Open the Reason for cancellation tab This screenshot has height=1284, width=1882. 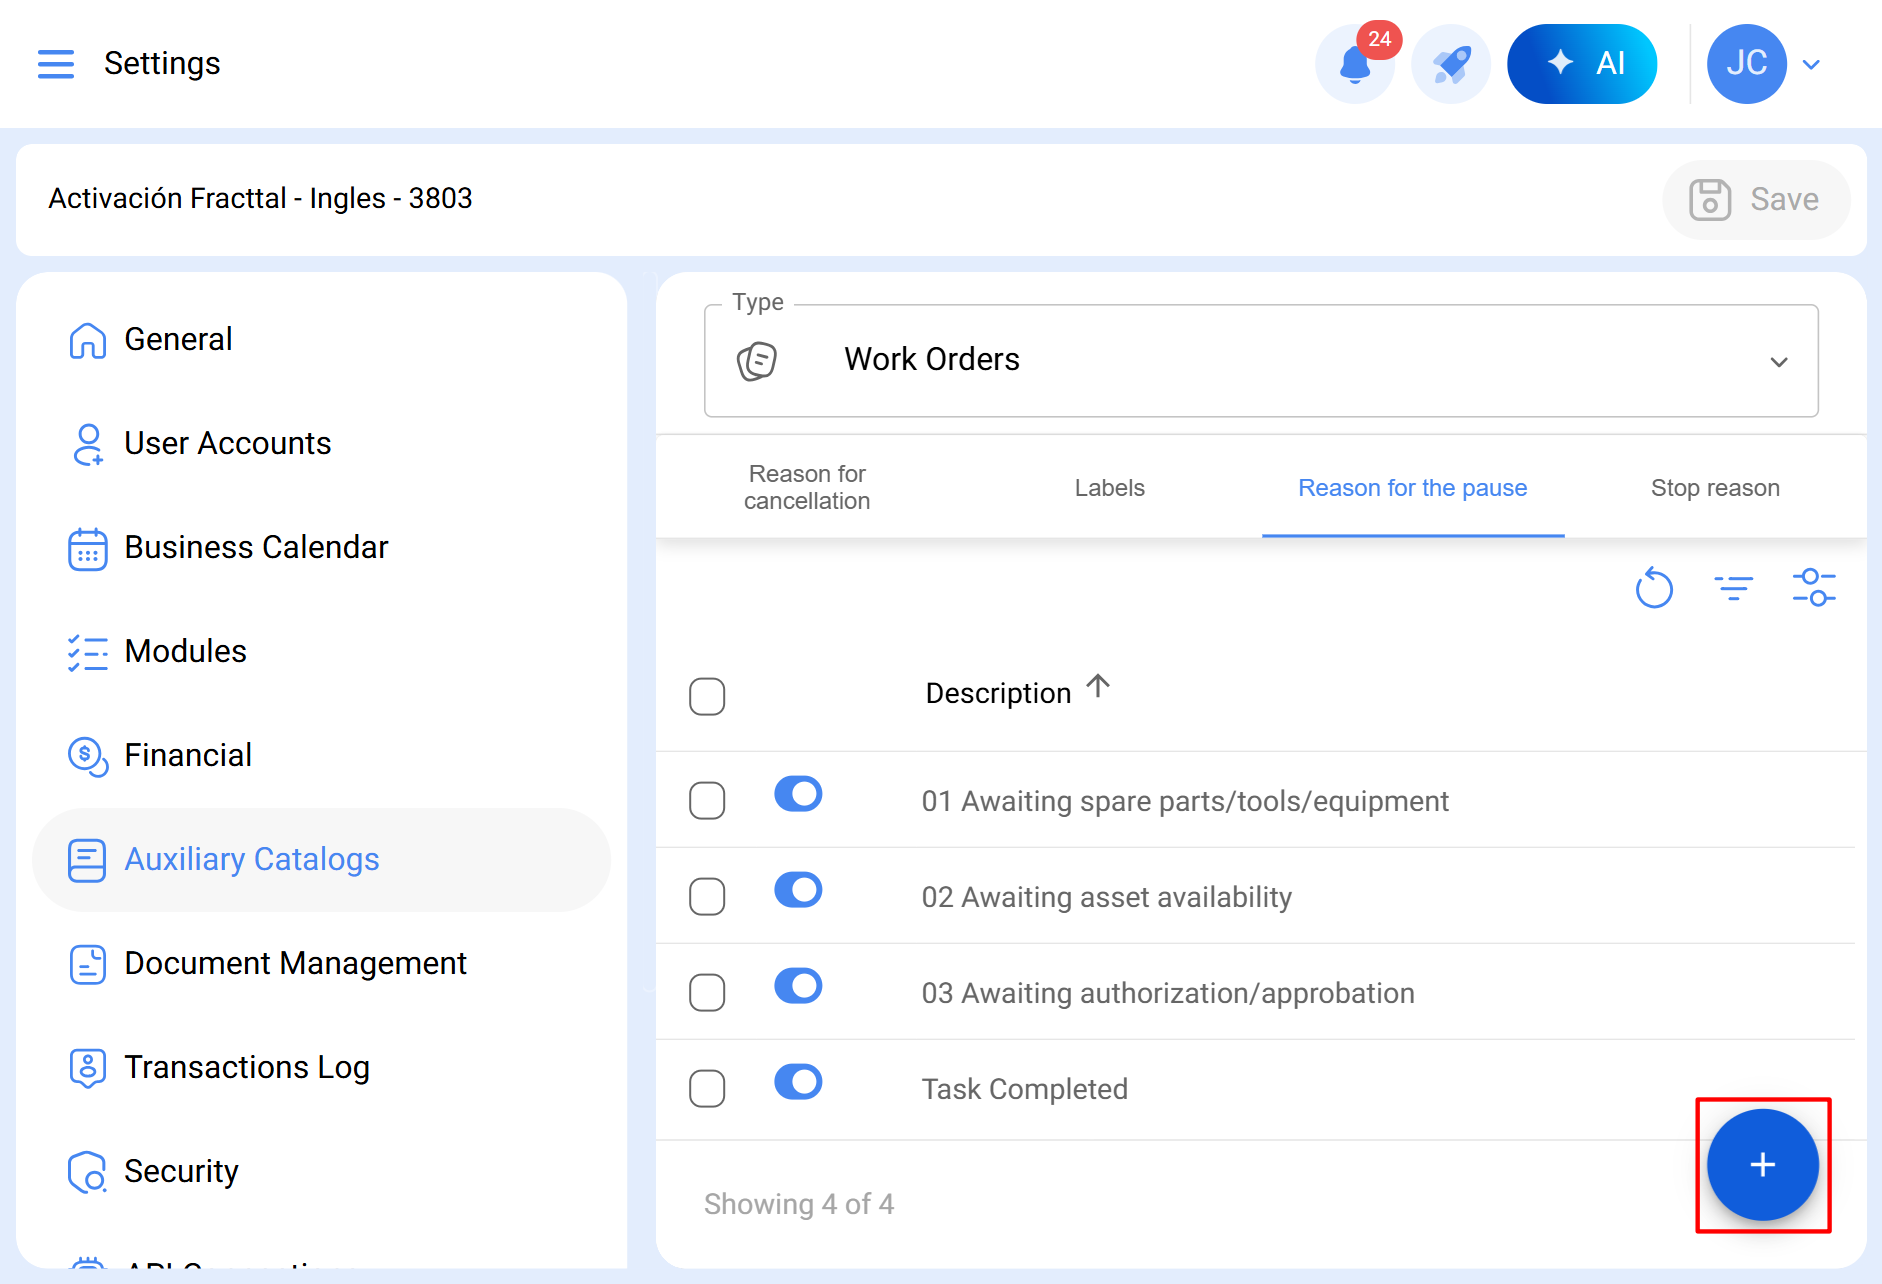[807, 488]
